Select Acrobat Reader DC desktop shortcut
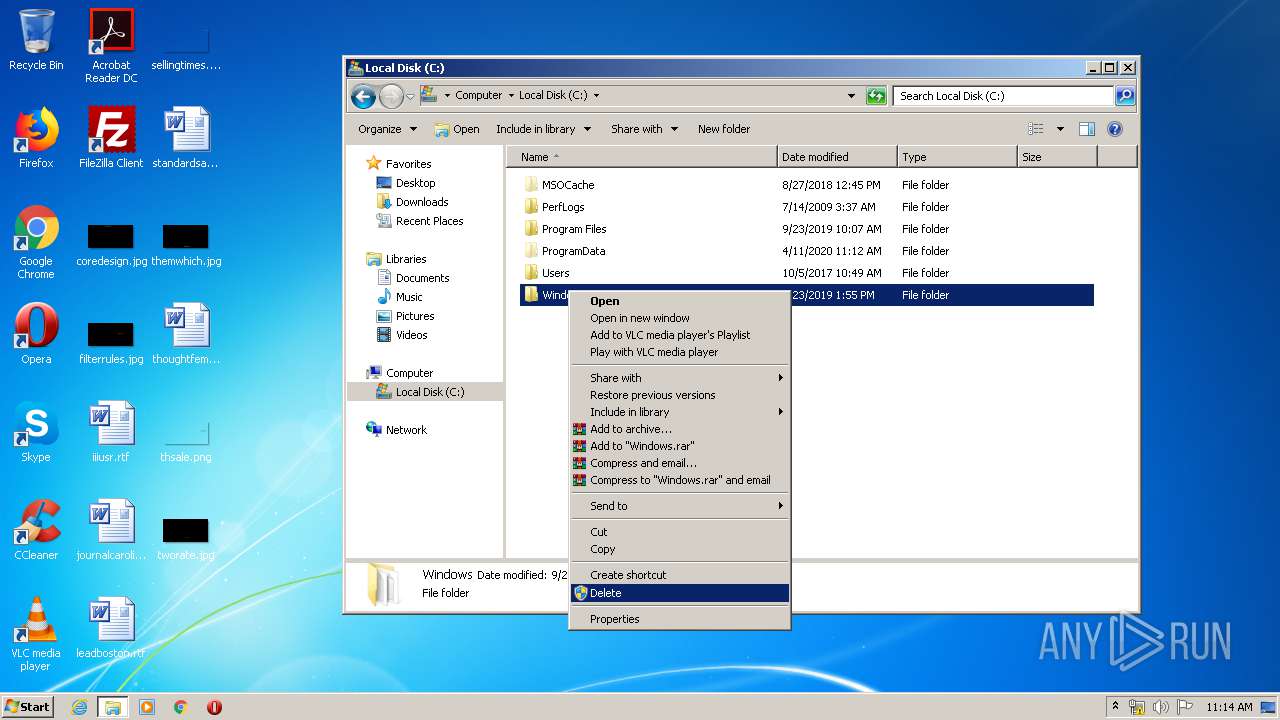This screenshot has height=720, width=1280. tap(111, 46)
